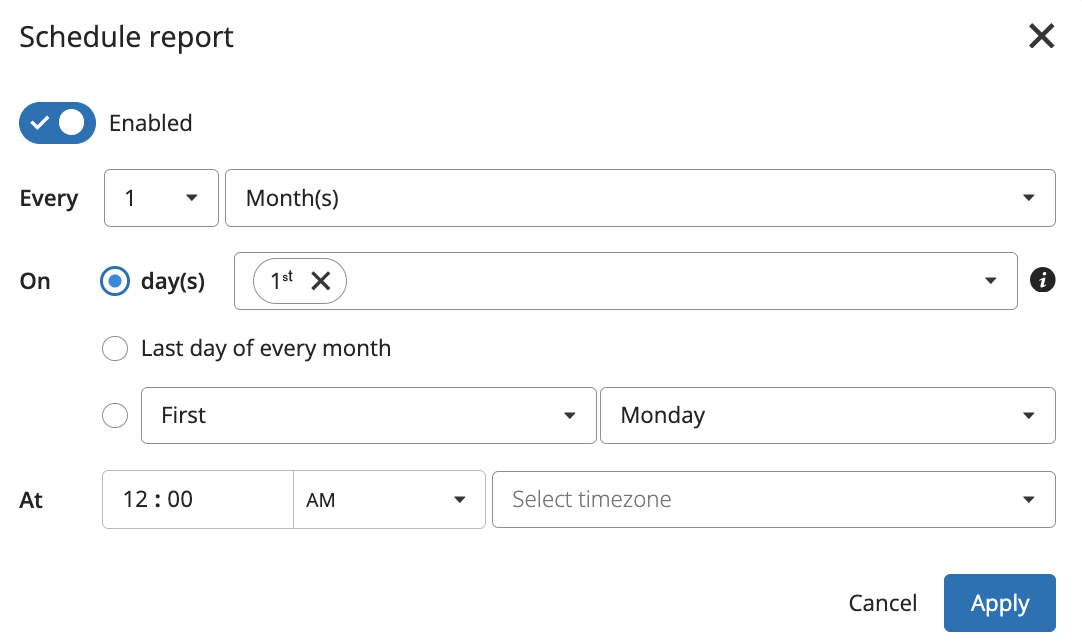The width and height of the screenshot is (1082, 644).
Task: Select the First Monday radio option
Action: click(115, 415)
